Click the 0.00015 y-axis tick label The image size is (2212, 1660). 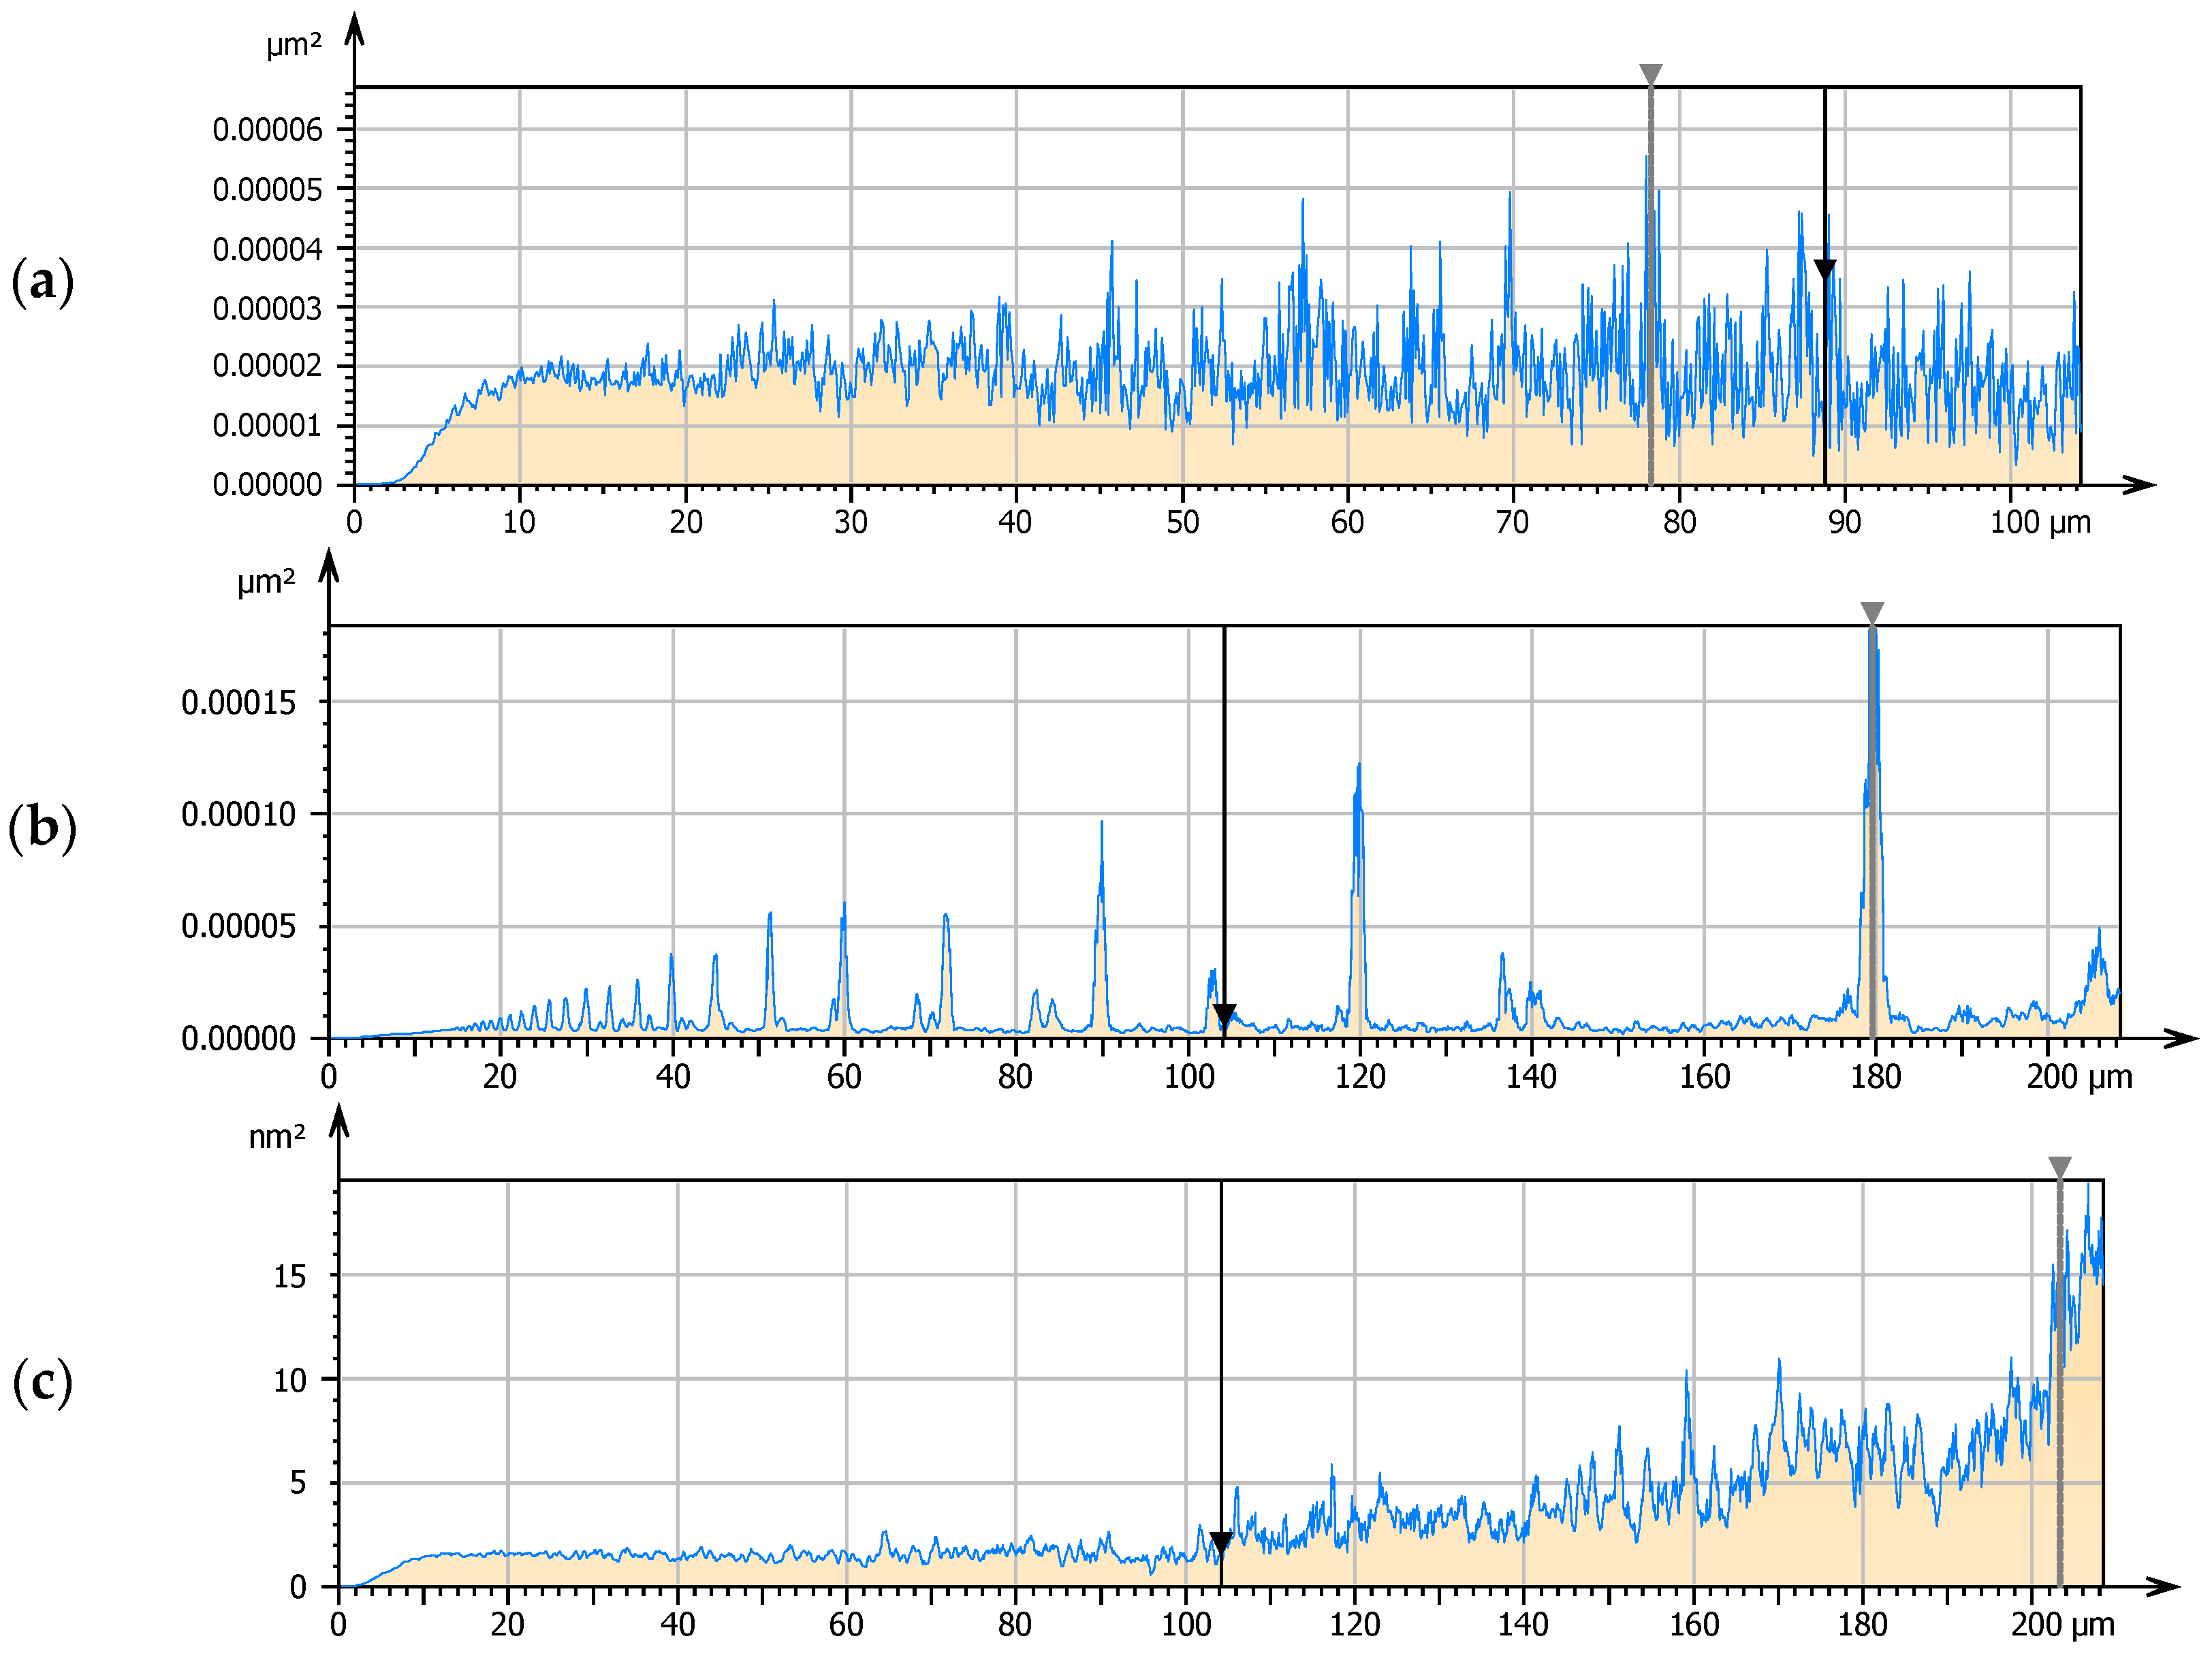pyautogui.click(x=238, y=703)
